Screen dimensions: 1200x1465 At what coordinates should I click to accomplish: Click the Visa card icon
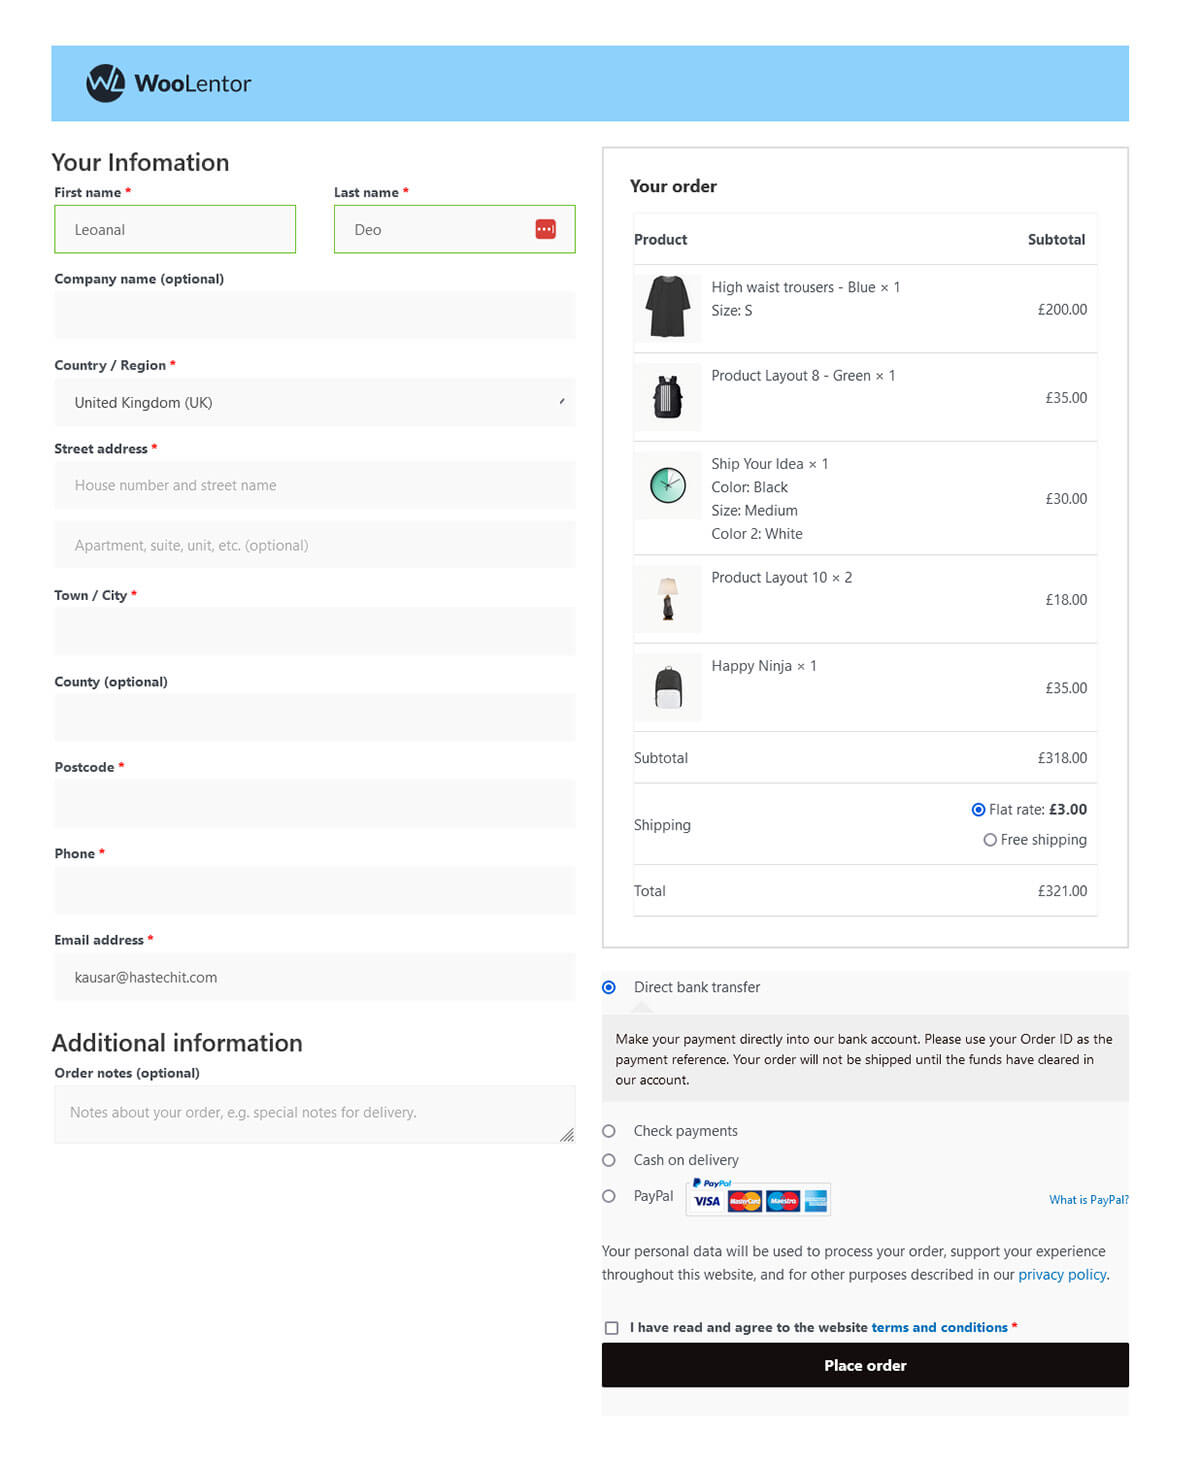707,1201
